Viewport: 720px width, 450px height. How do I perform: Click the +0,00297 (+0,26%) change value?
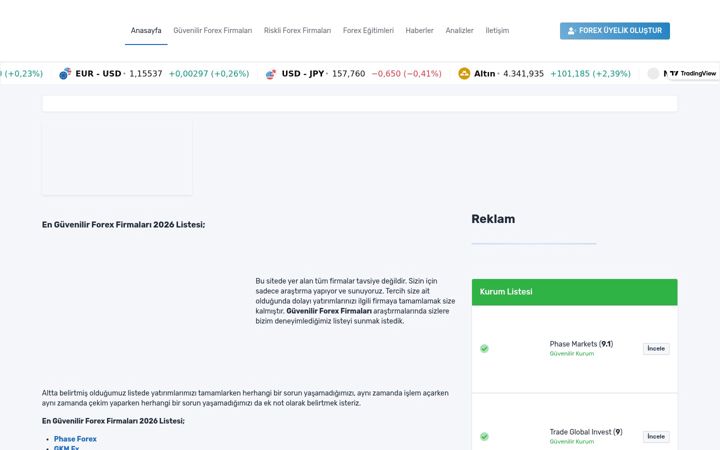point(209,73)
